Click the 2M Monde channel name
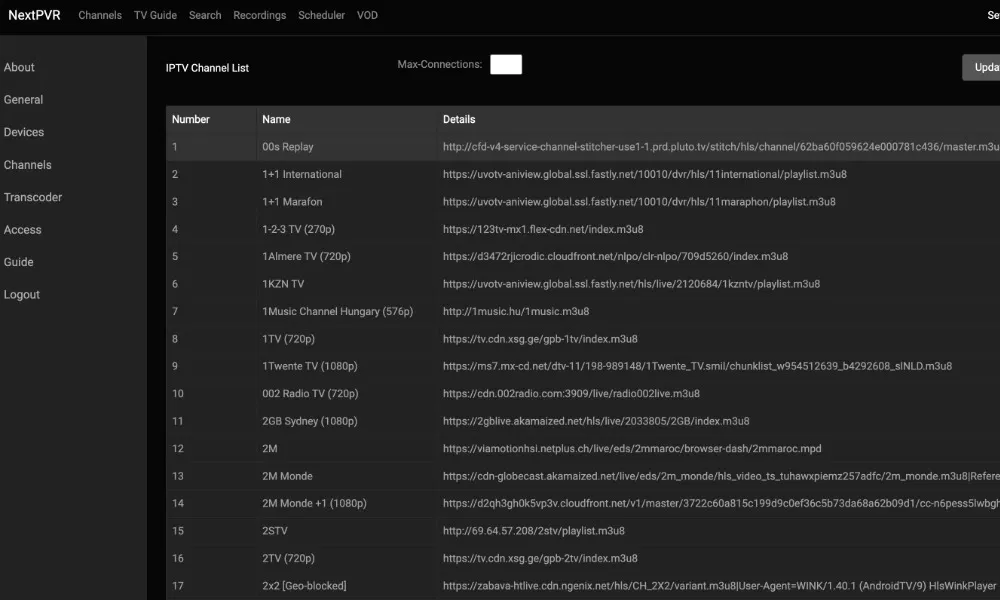Screen dimensions: 1000x600 coord(287,476)
